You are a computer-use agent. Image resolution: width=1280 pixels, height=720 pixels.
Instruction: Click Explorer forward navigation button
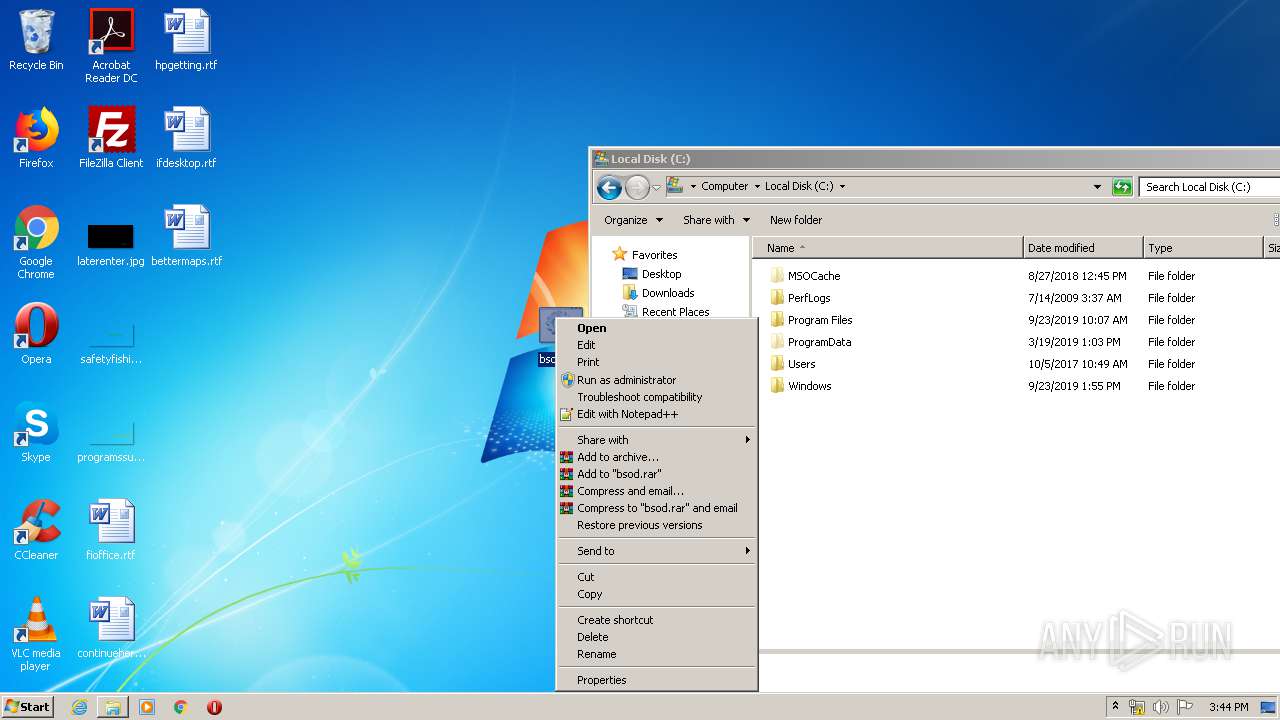tap(637, 187)
